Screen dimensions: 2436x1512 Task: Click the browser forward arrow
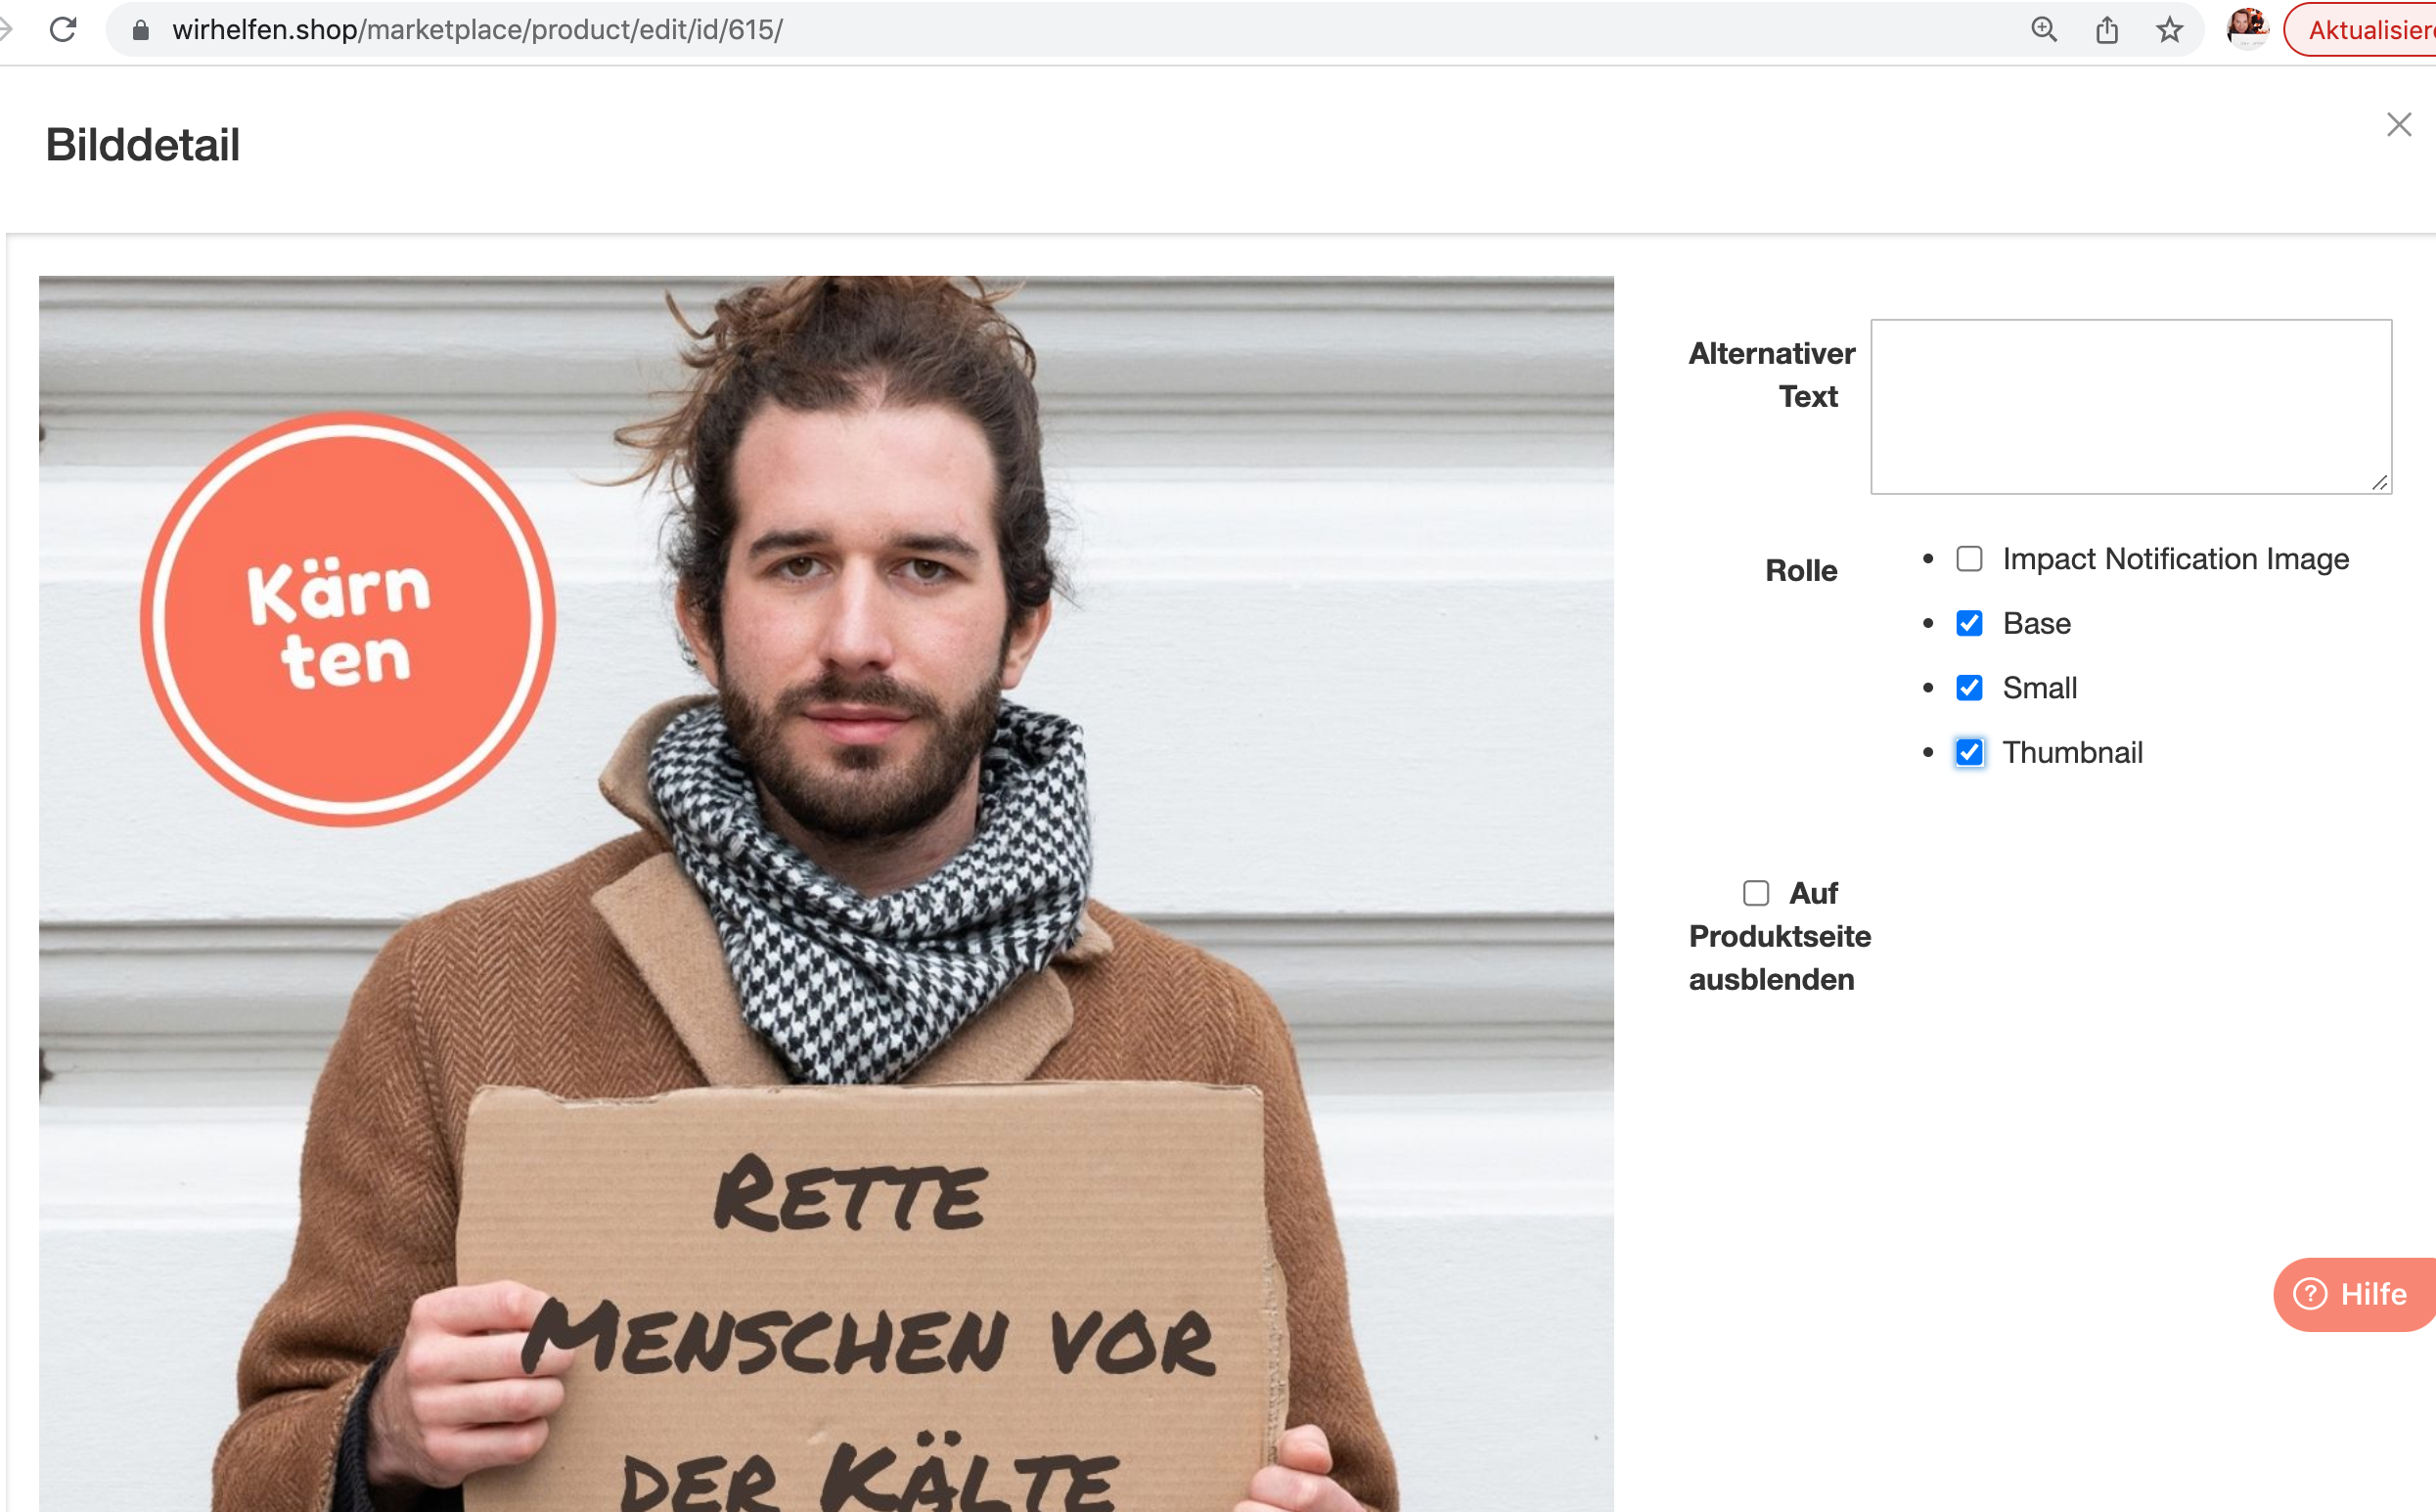[5, 30]
